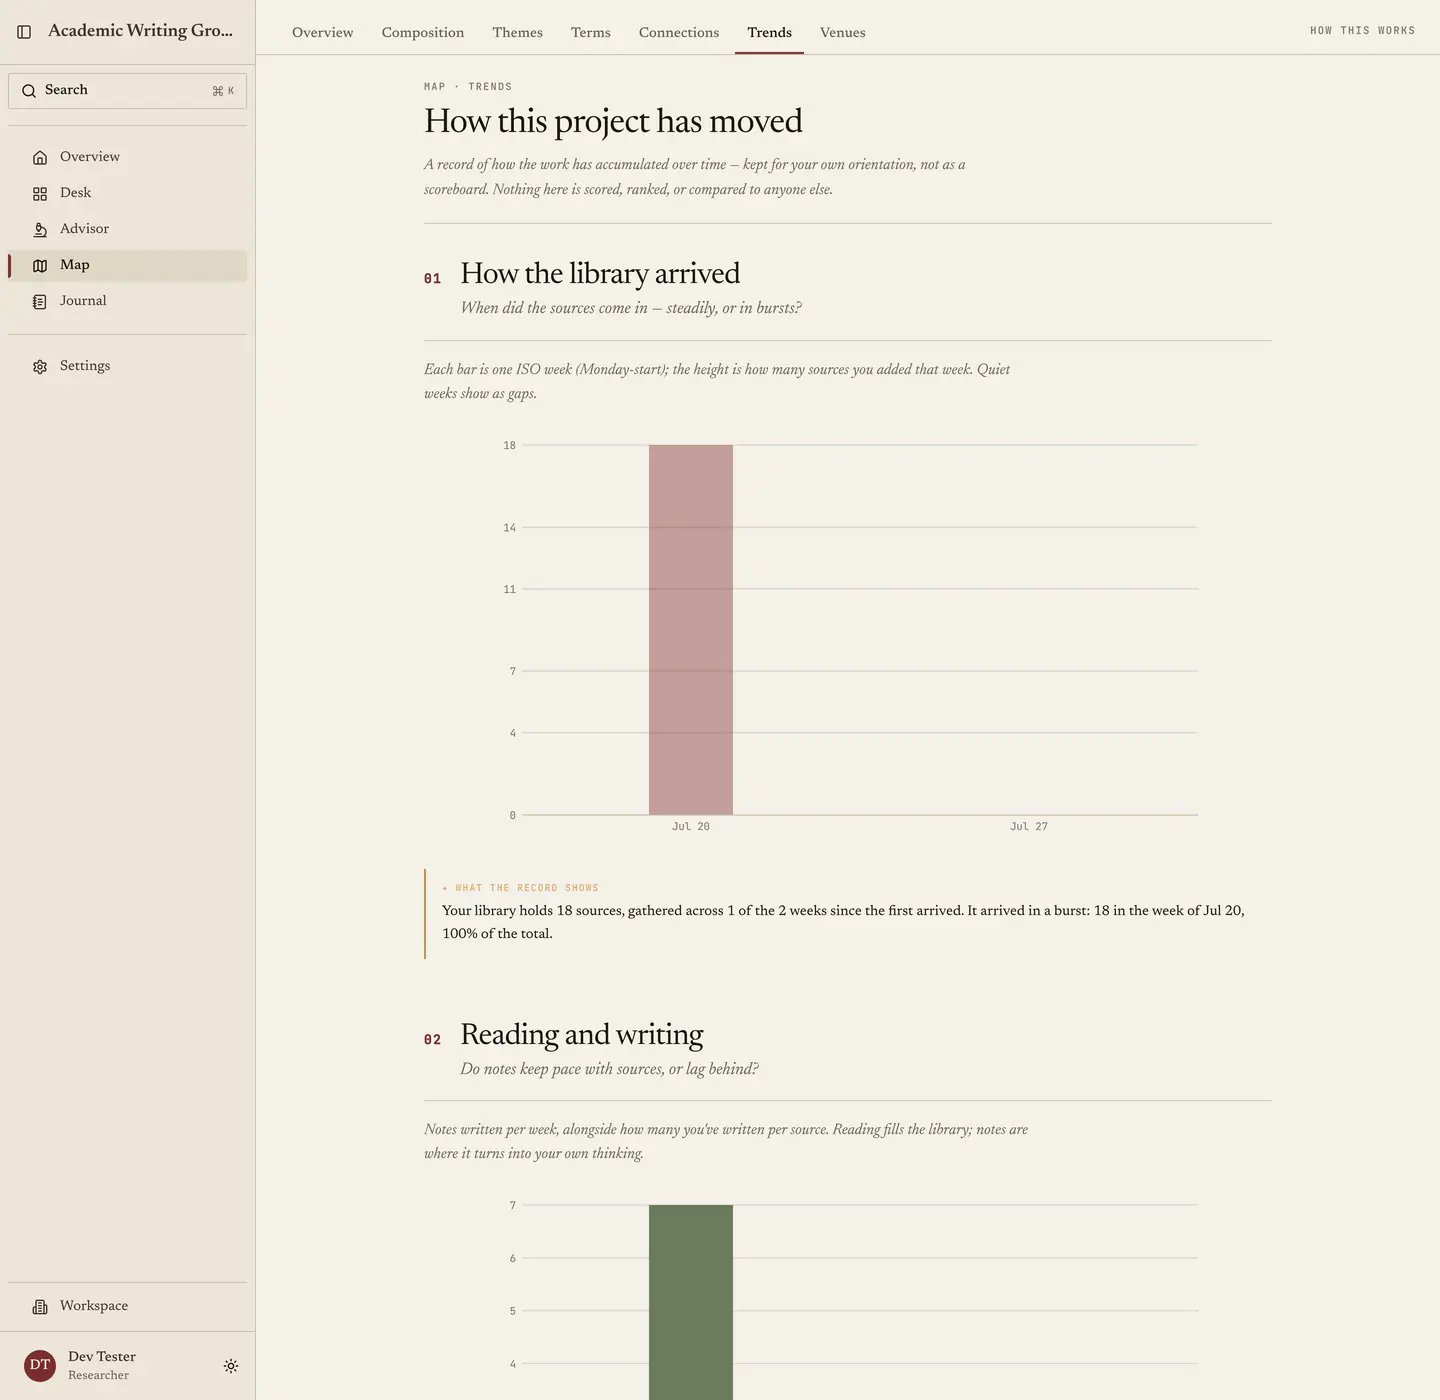Image resolution: width=1440 pixels, height=1400 pixels.
Task: Toggle the light theme sun icon
Action: (x=231, y=1366)
